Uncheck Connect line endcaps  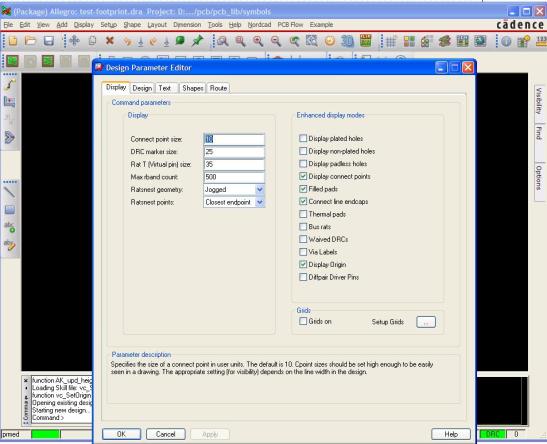point(303,201)
